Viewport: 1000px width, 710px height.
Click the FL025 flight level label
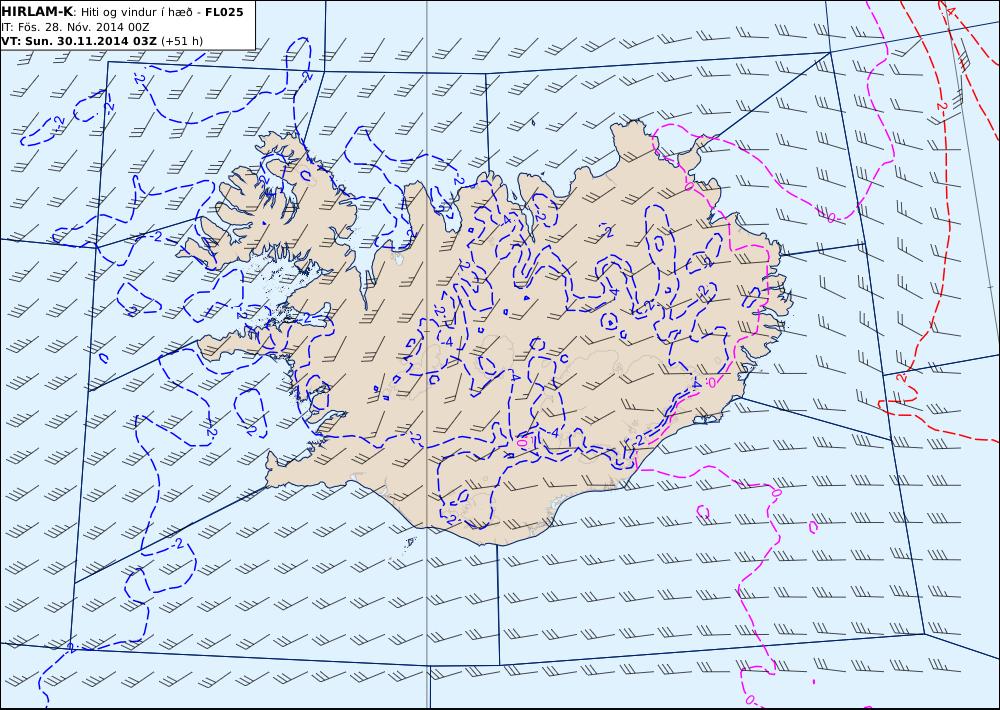click(x=224, y=12)
